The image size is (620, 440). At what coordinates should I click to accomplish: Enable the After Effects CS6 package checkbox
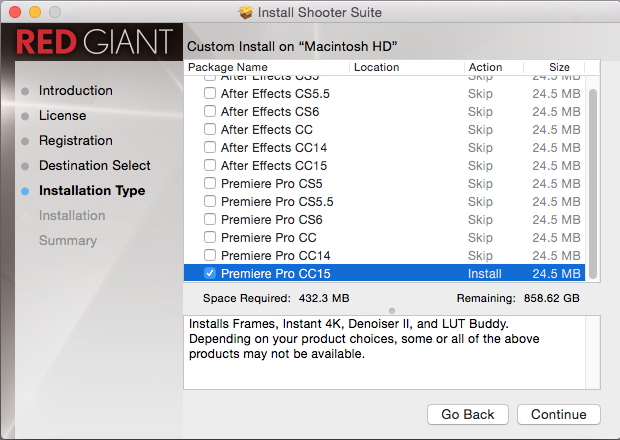tap(210, 111)
